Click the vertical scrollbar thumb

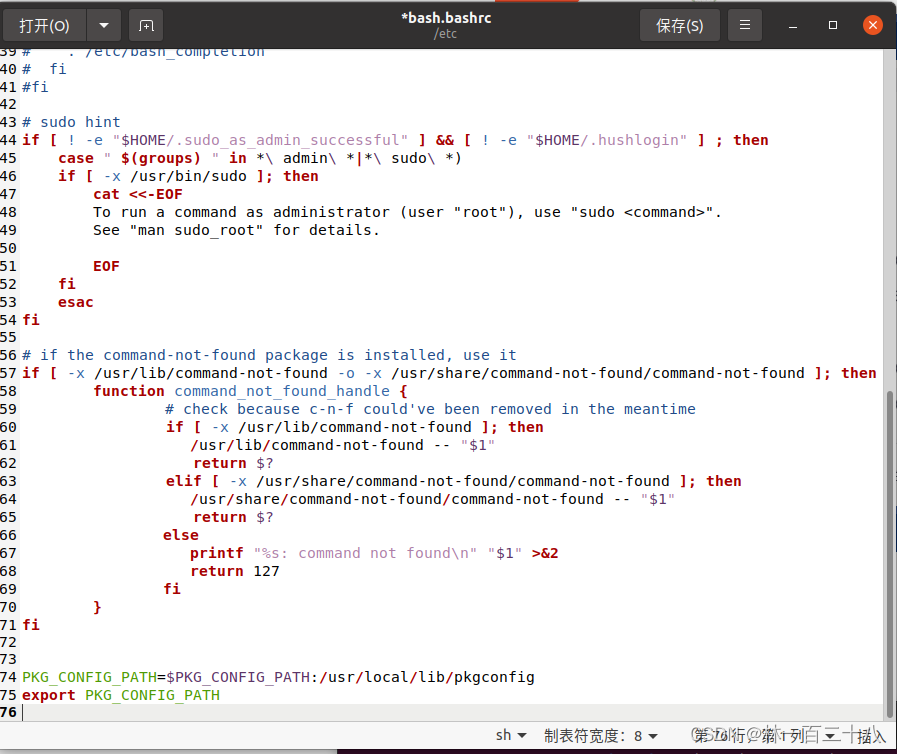[890, 554]
